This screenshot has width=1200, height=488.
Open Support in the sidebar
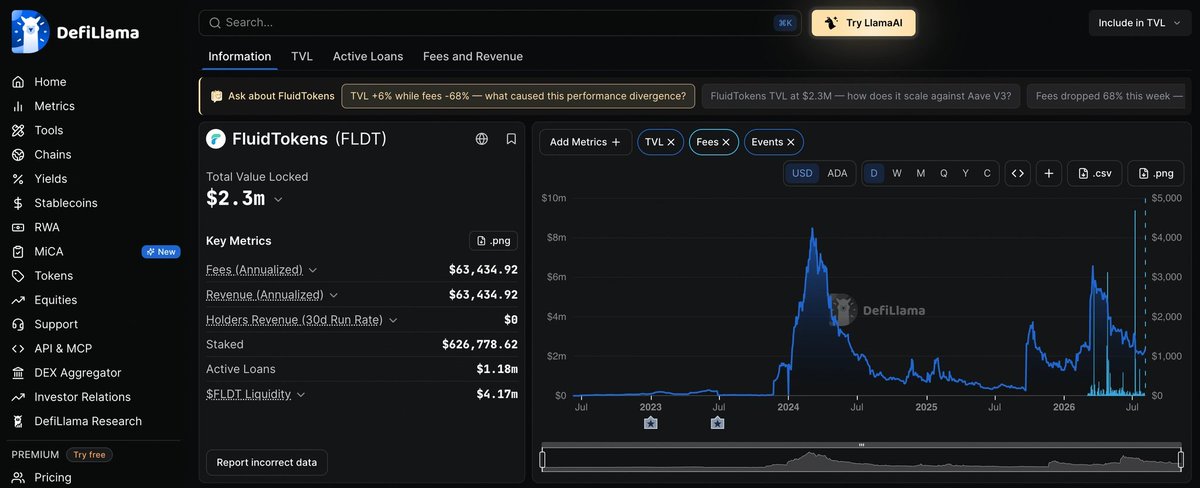coord(55,324)
